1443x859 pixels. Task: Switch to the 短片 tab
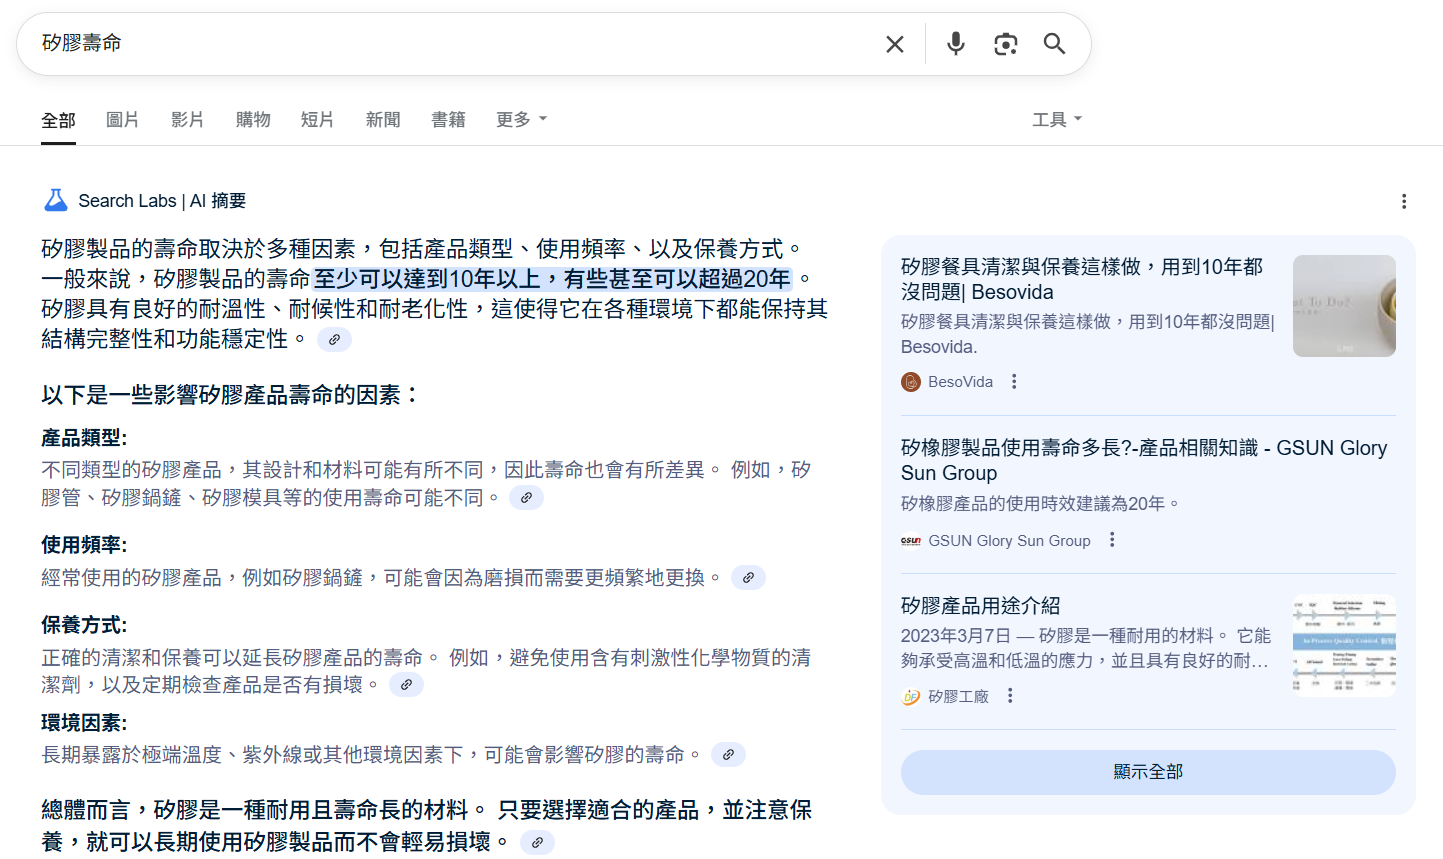[318, 119]
